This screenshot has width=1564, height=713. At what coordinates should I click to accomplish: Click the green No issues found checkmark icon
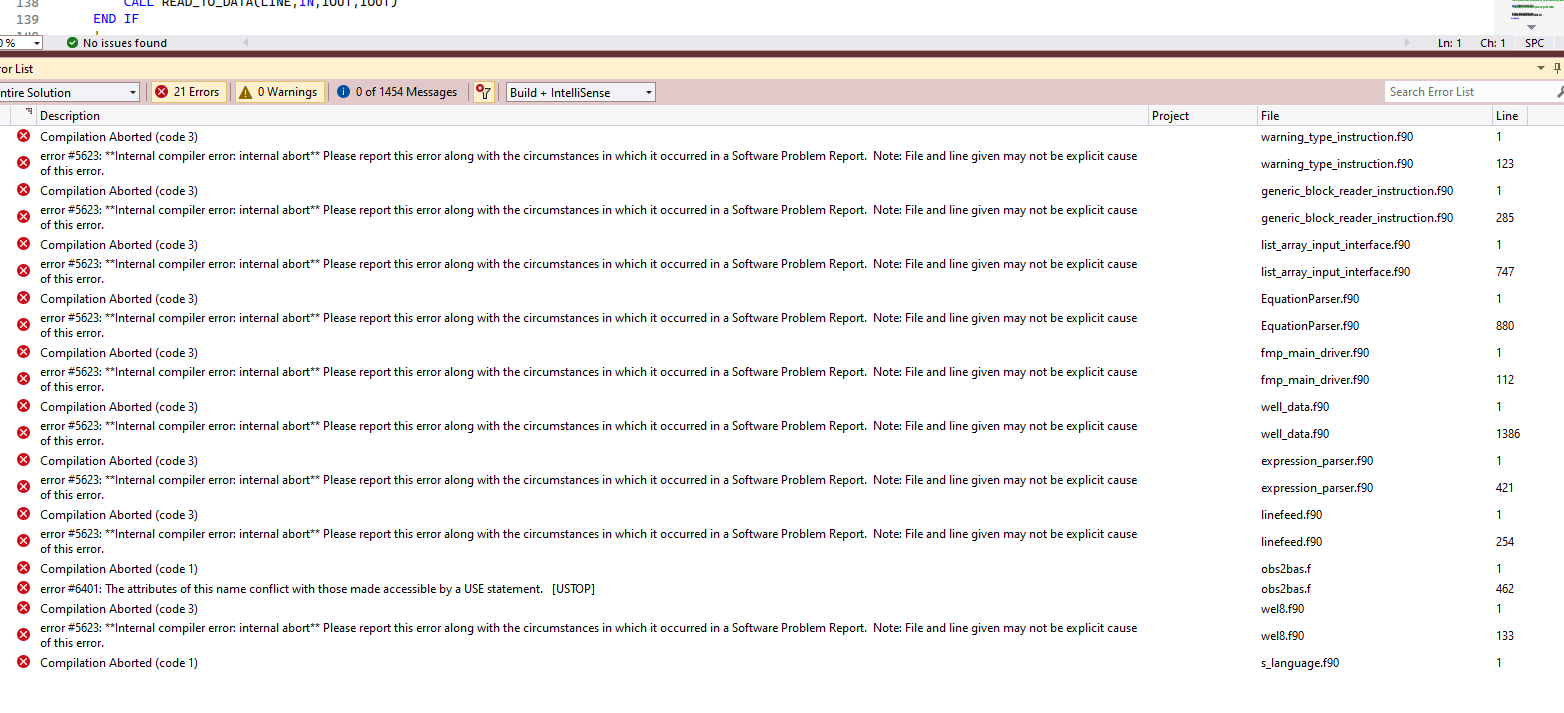point(72,43)
